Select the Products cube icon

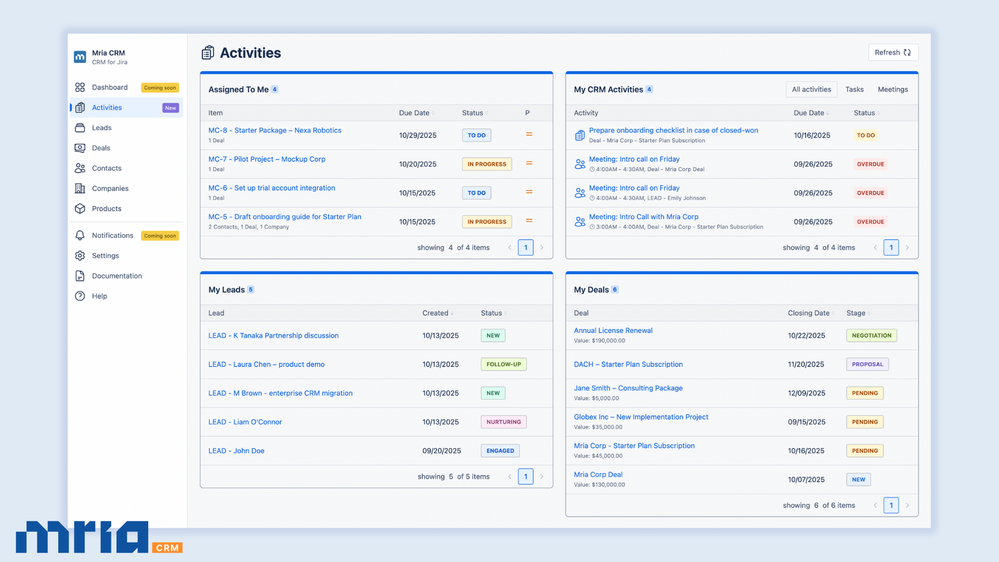pyautogui.click(x=80, y=209)
